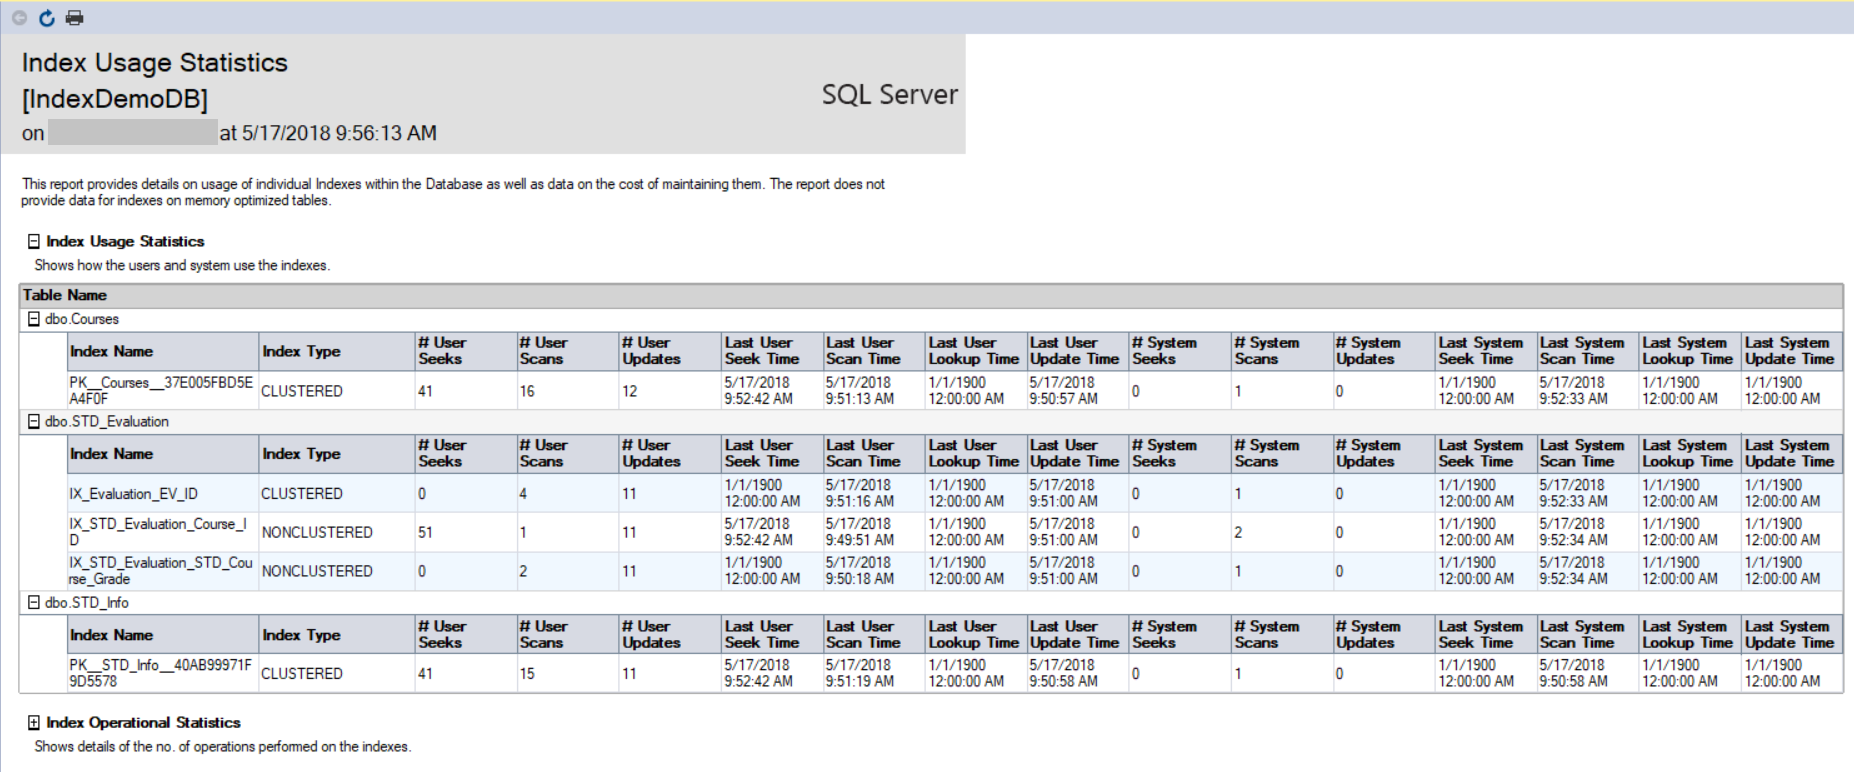Click the IX_STD_Evaluation_Course_ID index name
Image resolution: width=1854 pixels, height=772 pixels.
(157, 532)
